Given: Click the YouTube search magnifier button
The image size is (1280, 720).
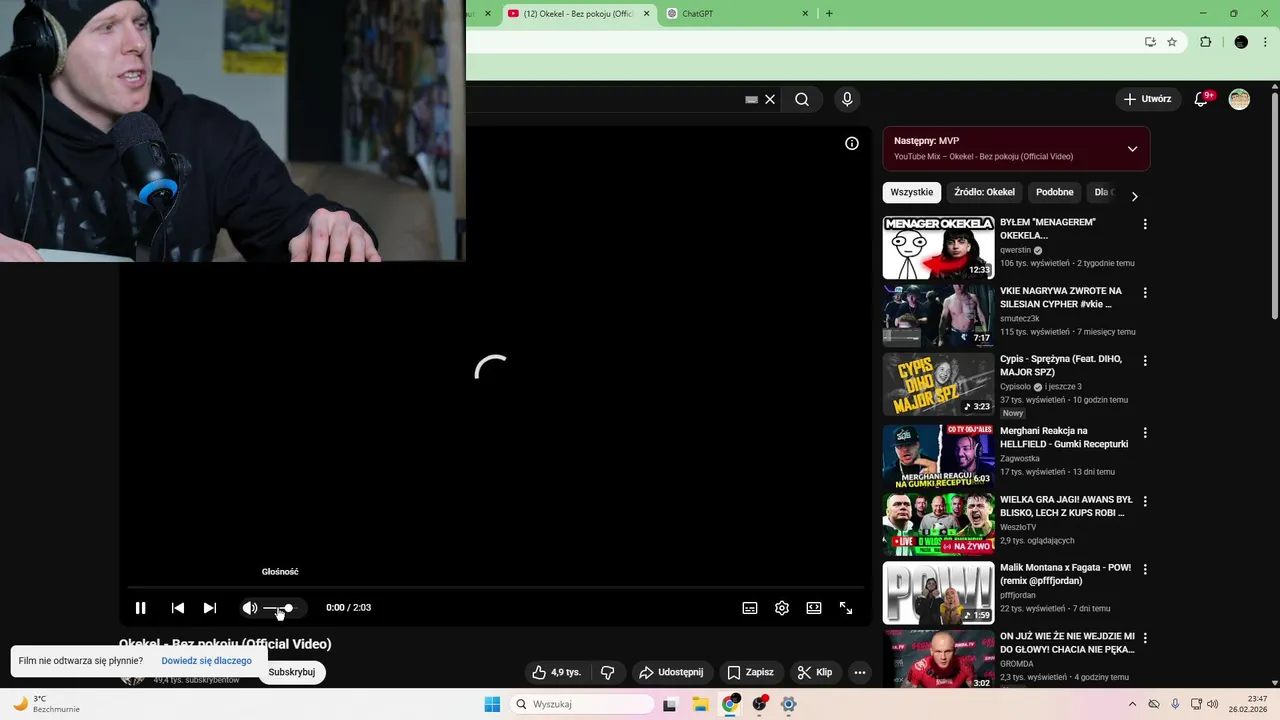Looking at the screenshot, I should click(x=802, y=99).
